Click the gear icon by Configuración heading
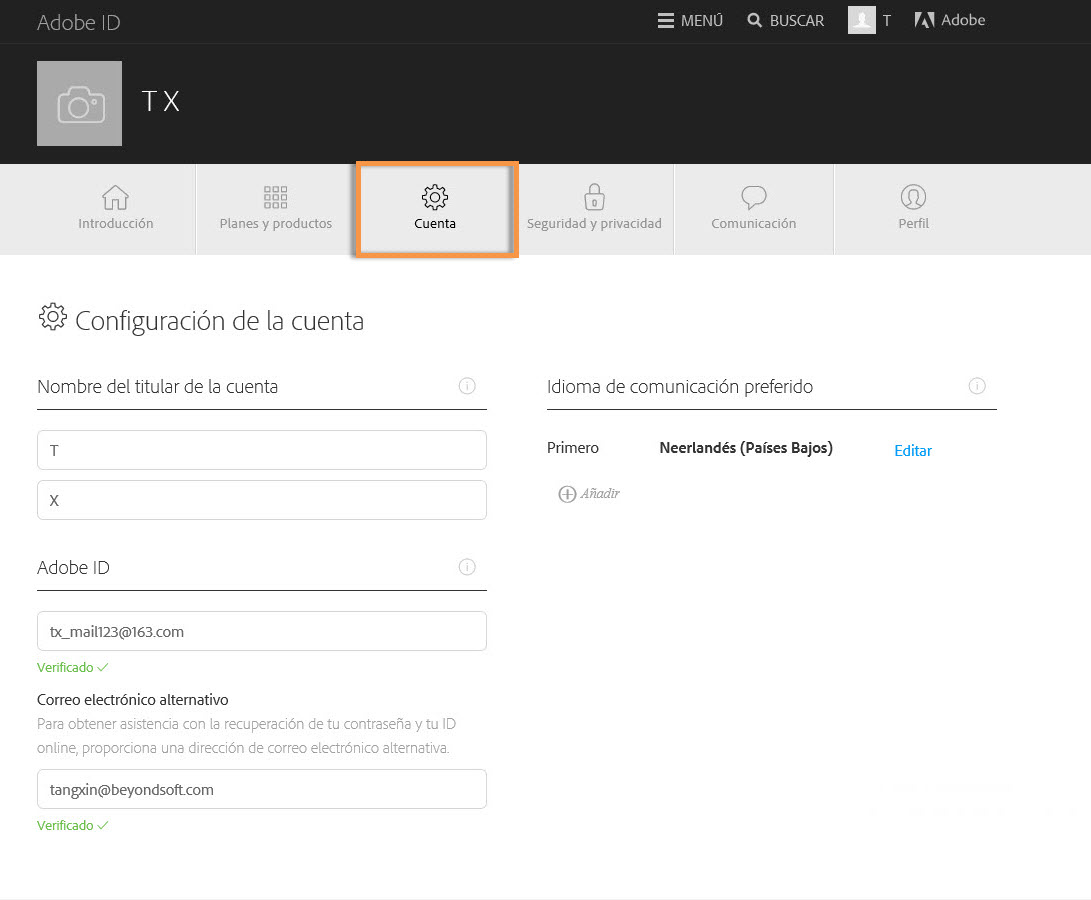The image size is (1091, 900). click(52, 317)
